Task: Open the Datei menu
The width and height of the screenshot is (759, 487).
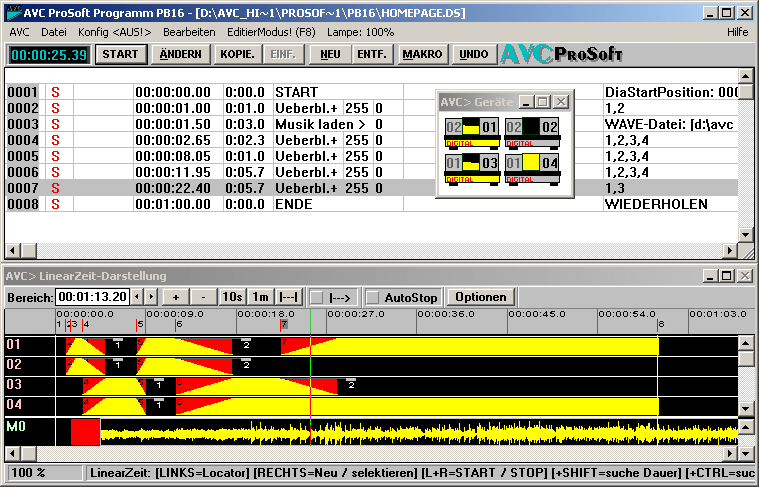Action: [x=54, y=32]
